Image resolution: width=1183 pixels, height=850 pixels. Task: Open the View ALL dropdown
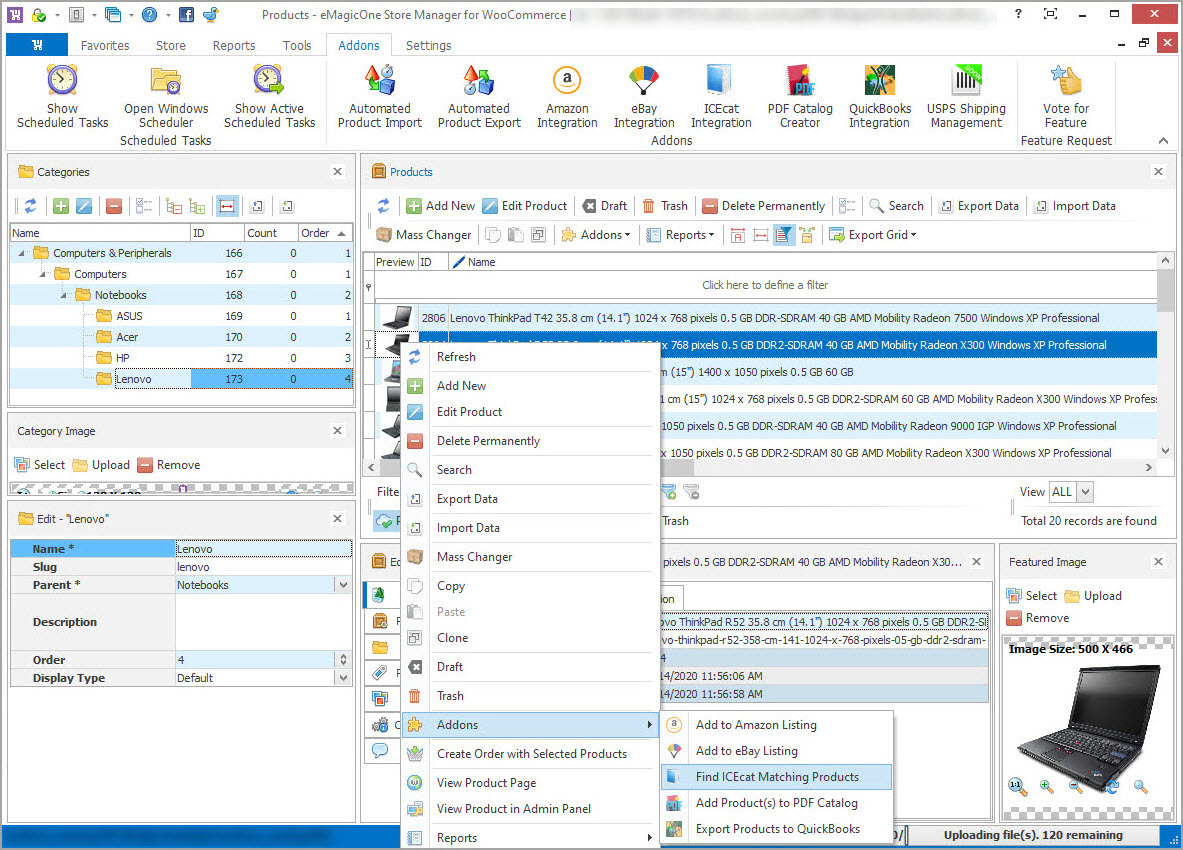click(x=1085, y=492)
